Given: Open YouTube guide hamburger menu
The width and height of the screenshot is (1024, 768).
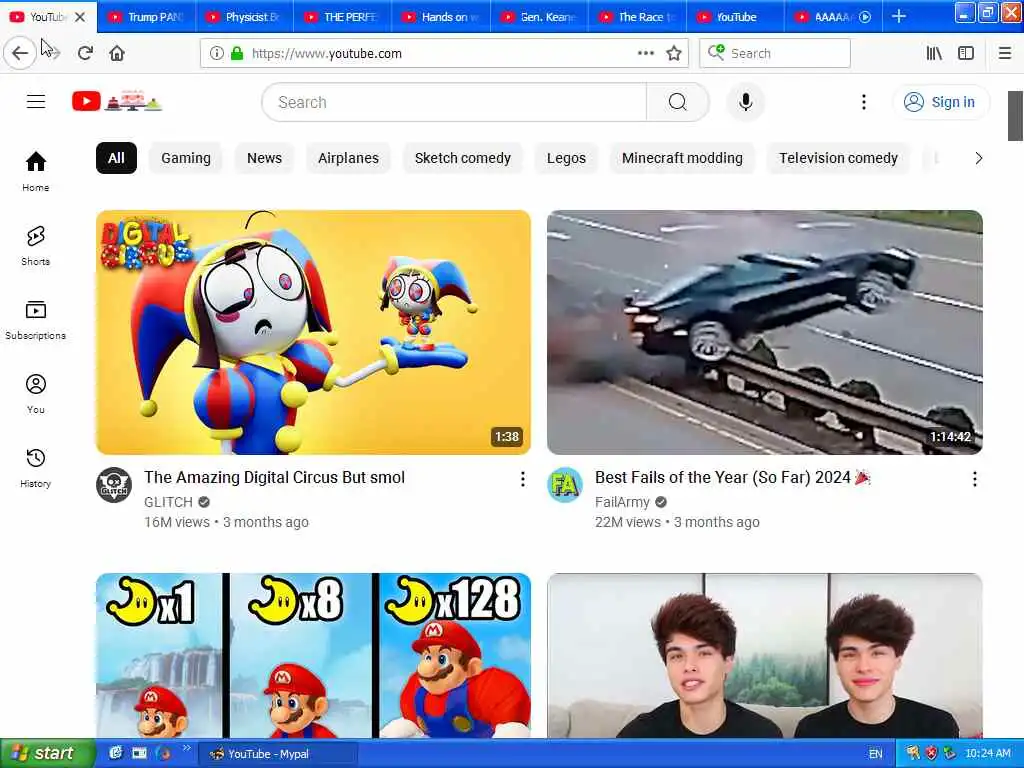Looking at the screenshot, I should pos(36,102).
